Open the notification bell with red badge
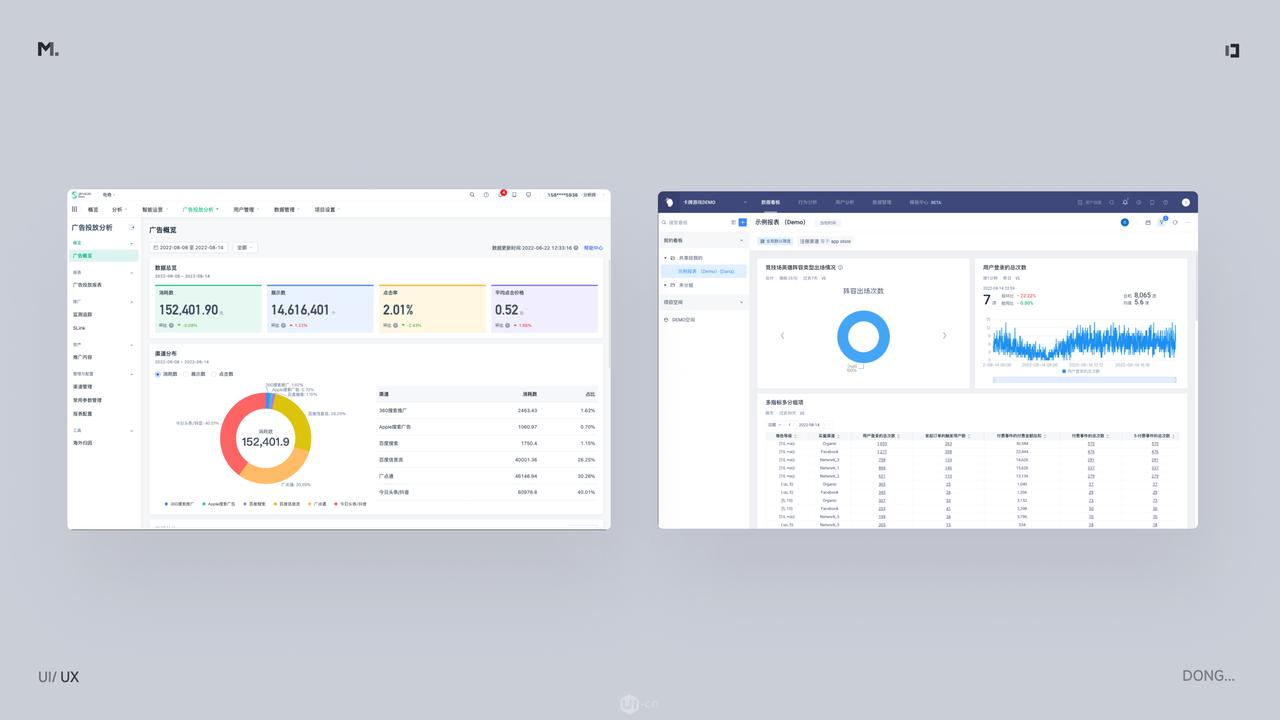This screenshot has height=720, width=1280. point(501,195)
